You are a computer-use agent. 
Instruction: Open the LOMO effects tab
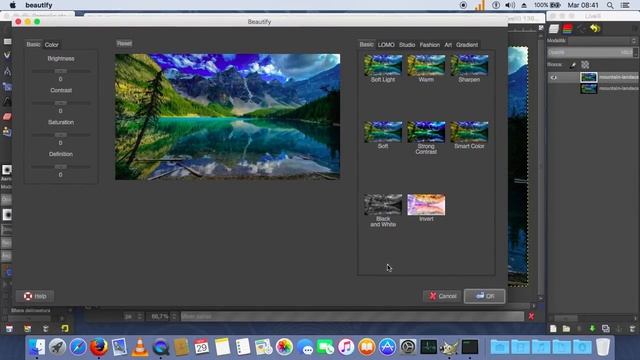pos(386,44)
